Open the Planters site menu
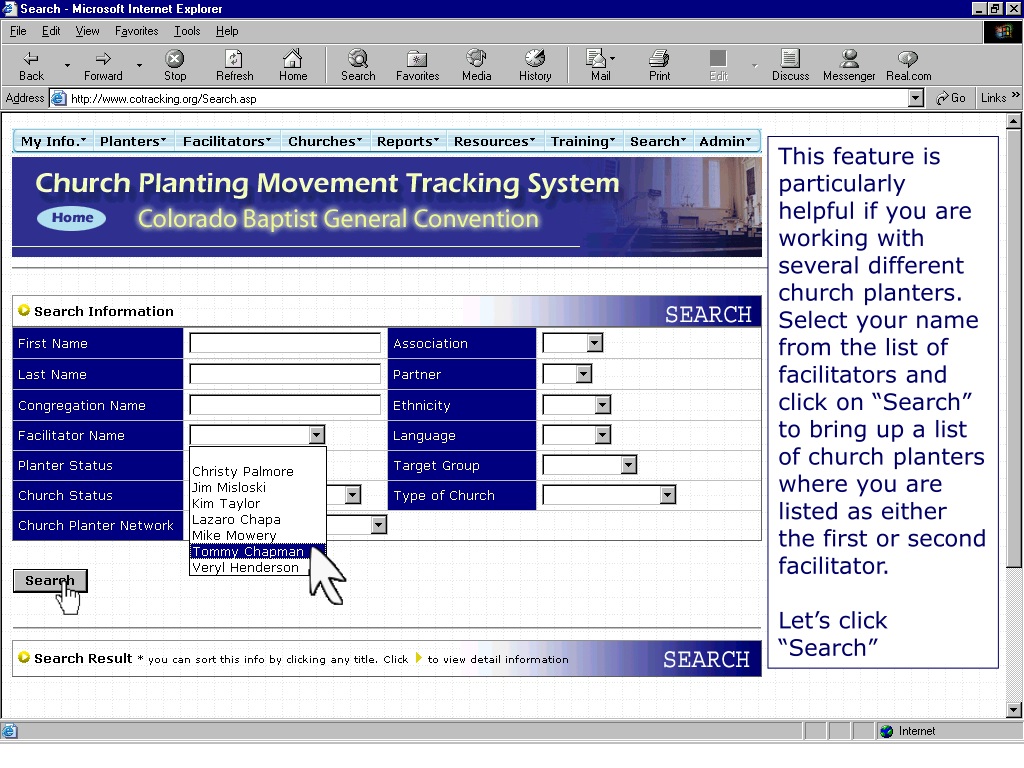Image resolution: width=1024 pixels, height=768 pixels. [133, 141]
